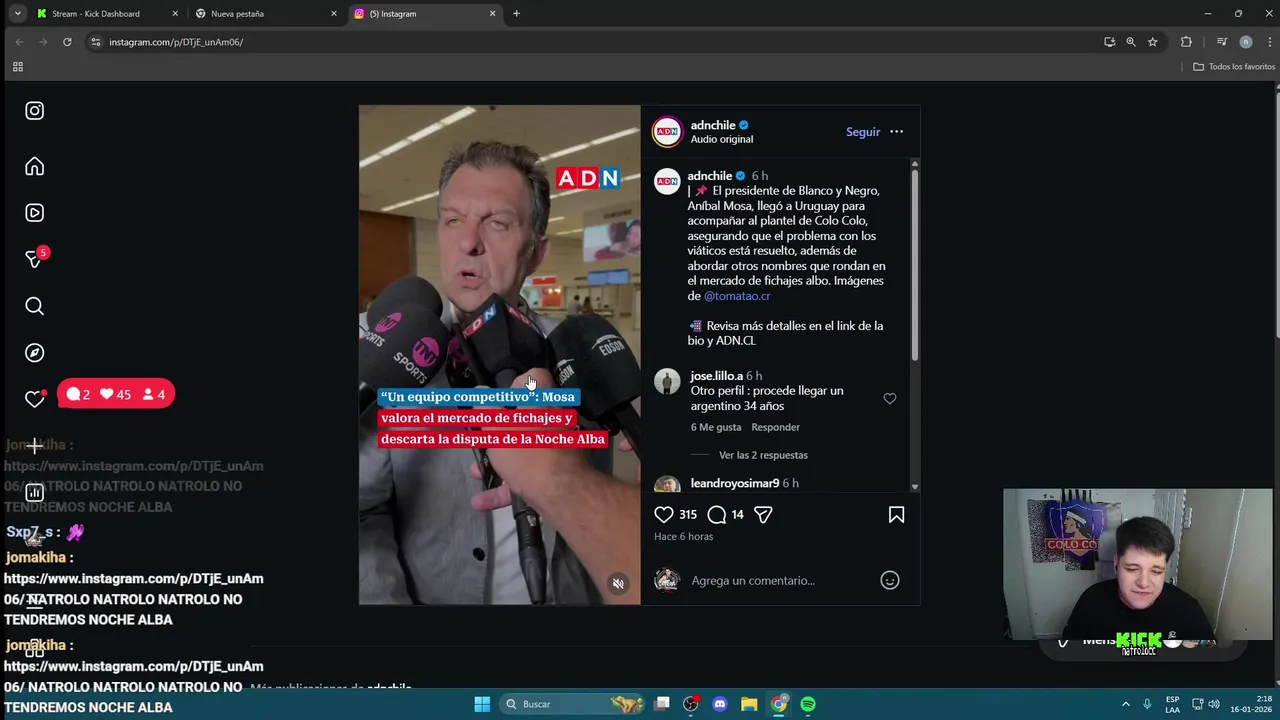Screen dimensions: 1280x720
Task: View the 315 likes list
Action: click(x=688, y=514)
